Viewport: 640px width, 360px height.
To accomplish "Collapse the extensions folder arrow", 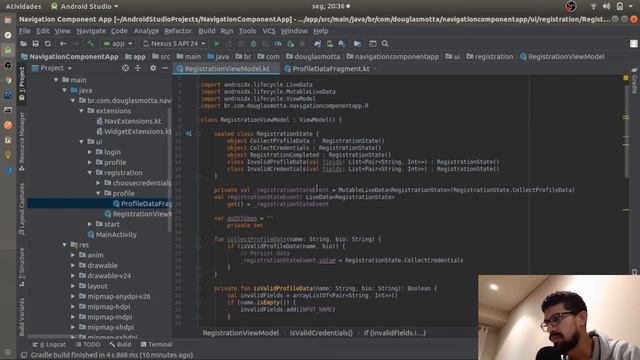I will [82, 111].
